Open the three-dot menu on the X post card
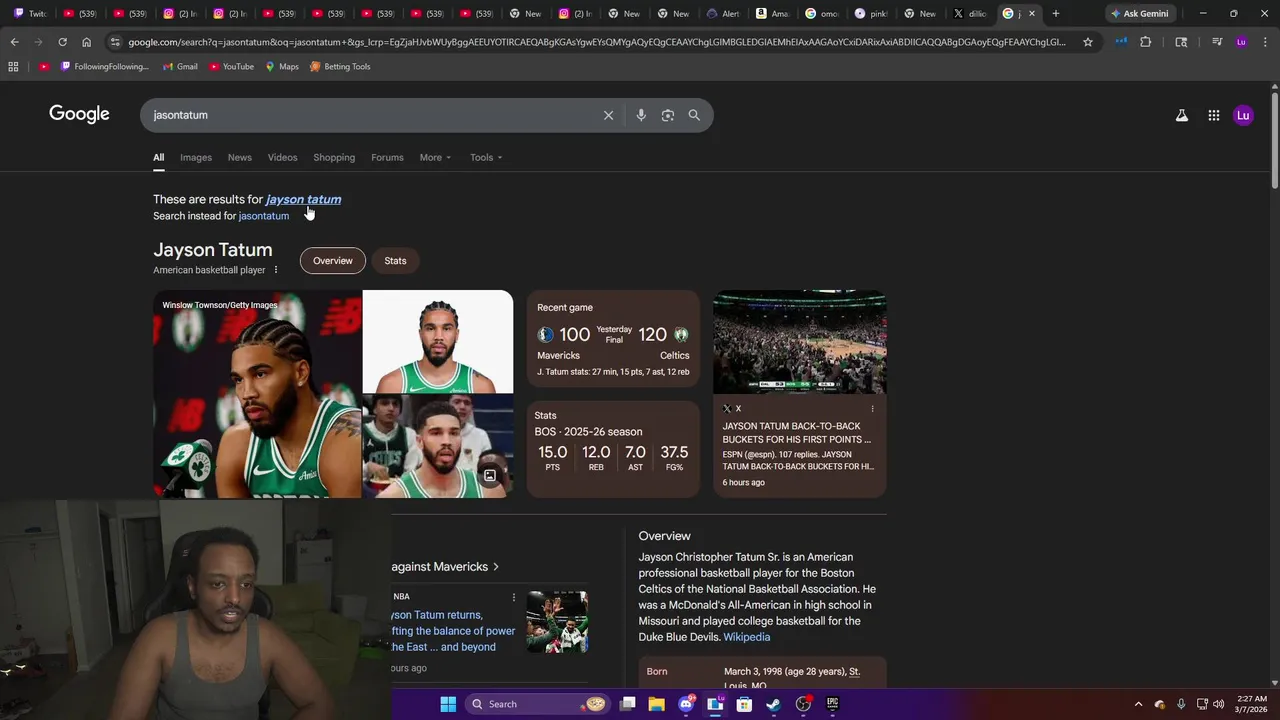The image size is (1280, 720). pyautogui.click(x=872, y=408)
